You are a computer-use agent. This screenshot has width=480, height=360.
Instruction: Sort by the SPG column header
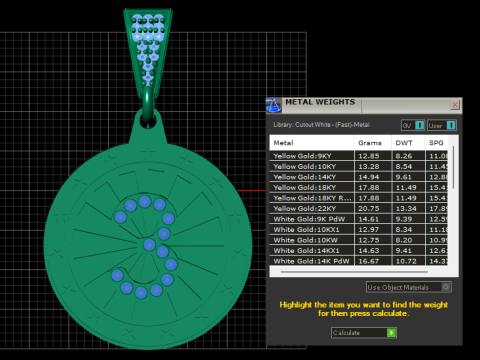click(x=436, y=143)
